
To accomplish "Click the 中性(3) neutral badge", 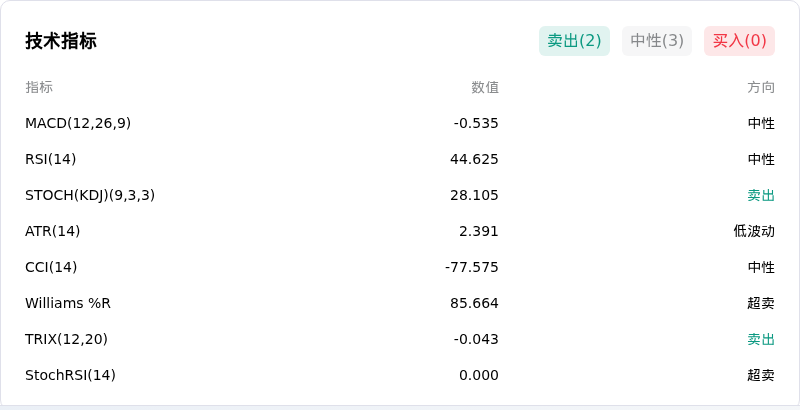I will pyautogui.click(x=657, y=41).
